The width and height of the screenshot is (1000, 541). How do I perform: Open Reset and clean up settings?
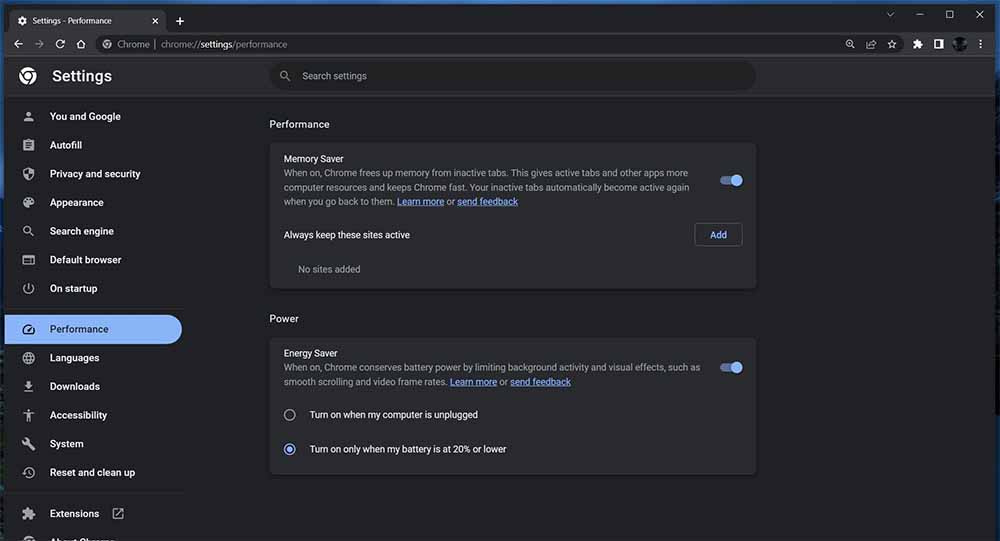click(x=93, y=473)
